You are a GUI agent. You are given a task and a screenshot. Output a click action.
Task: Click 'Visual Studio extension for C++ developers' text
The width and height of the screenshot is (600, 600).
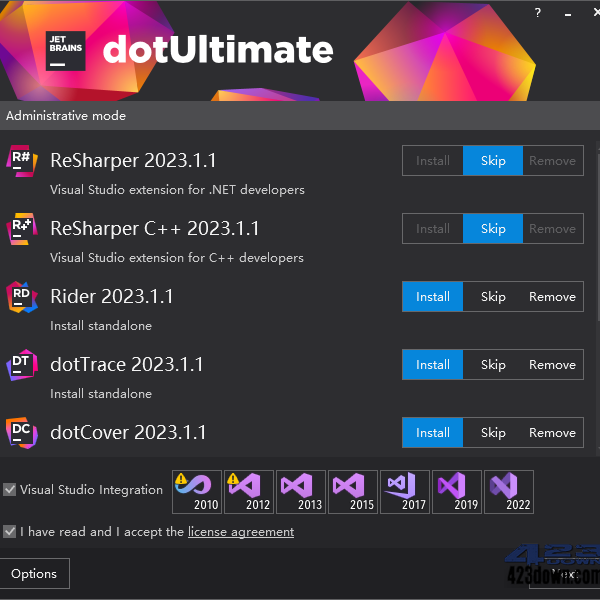point(177,258)
